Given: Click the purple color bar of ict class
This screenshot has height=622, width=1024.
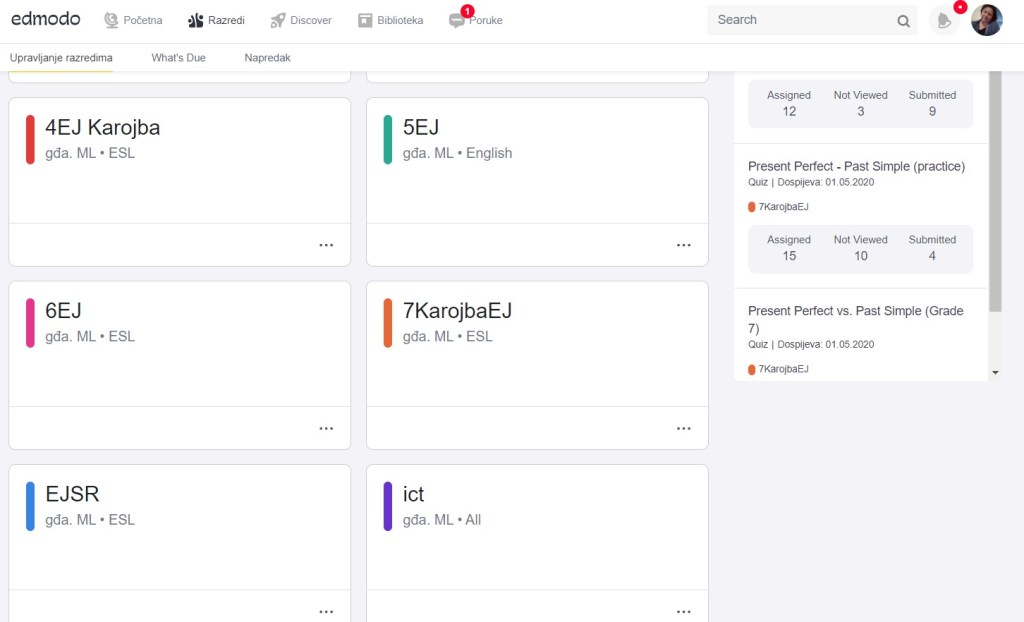Looking at the screenshot, I should point(388,506).
